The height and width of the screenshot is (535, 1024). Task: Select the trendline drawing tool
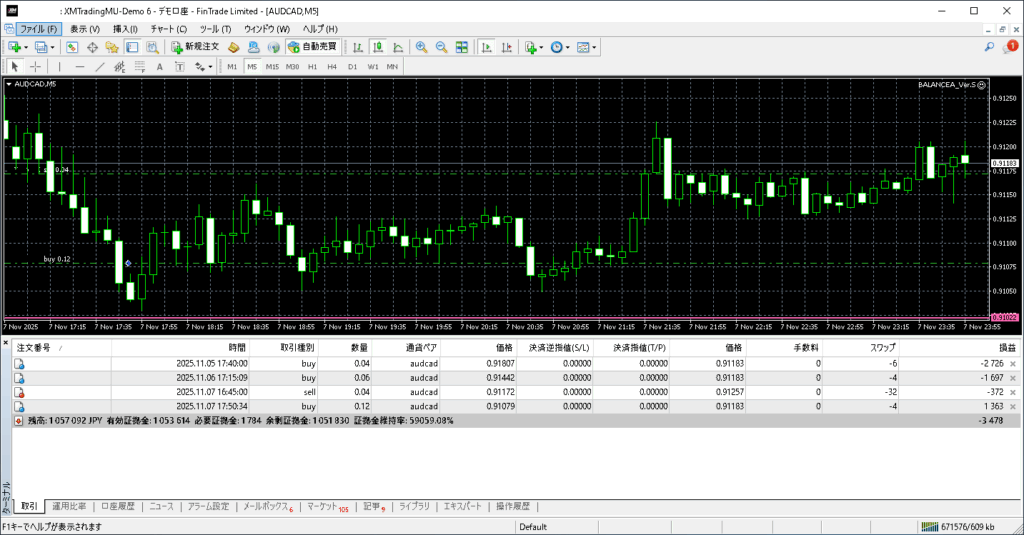click(101, 67)
